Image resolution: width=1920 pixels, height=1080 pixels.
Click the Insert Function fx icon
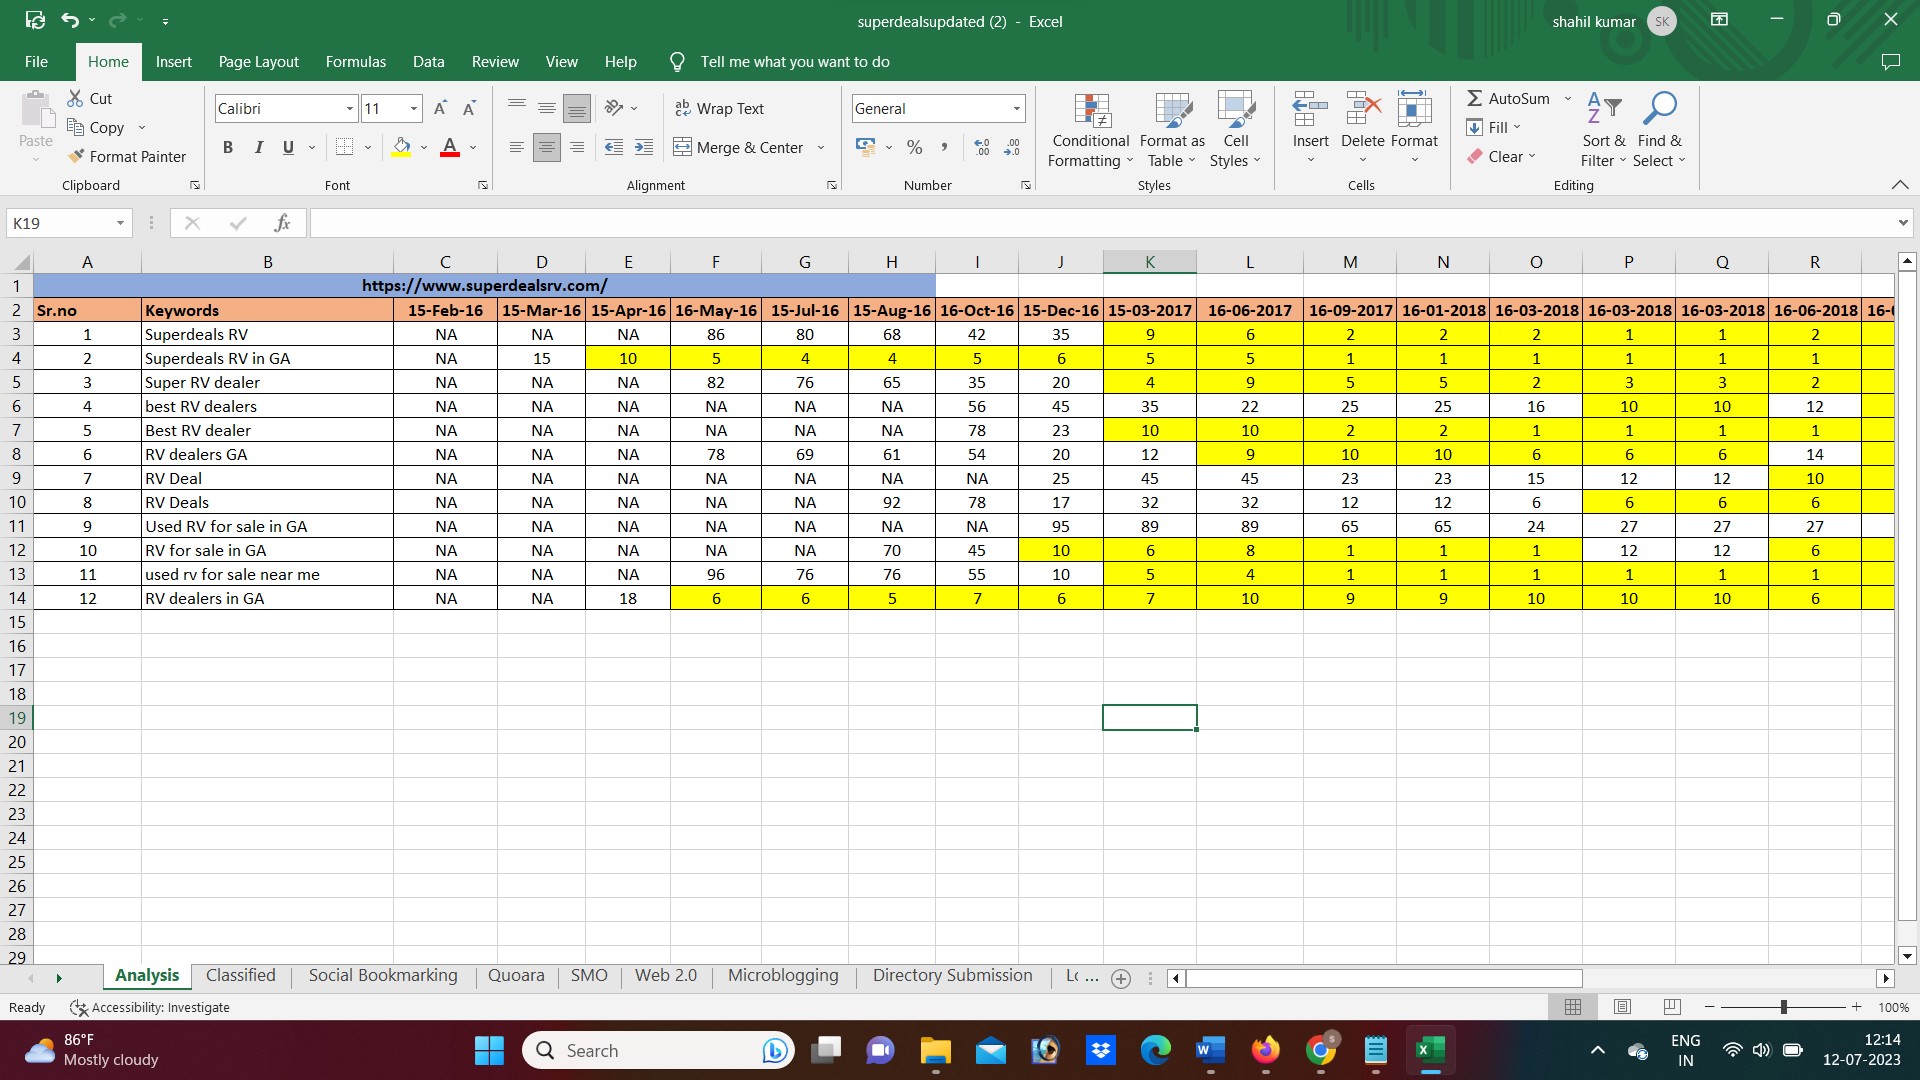tap(282, 223)
